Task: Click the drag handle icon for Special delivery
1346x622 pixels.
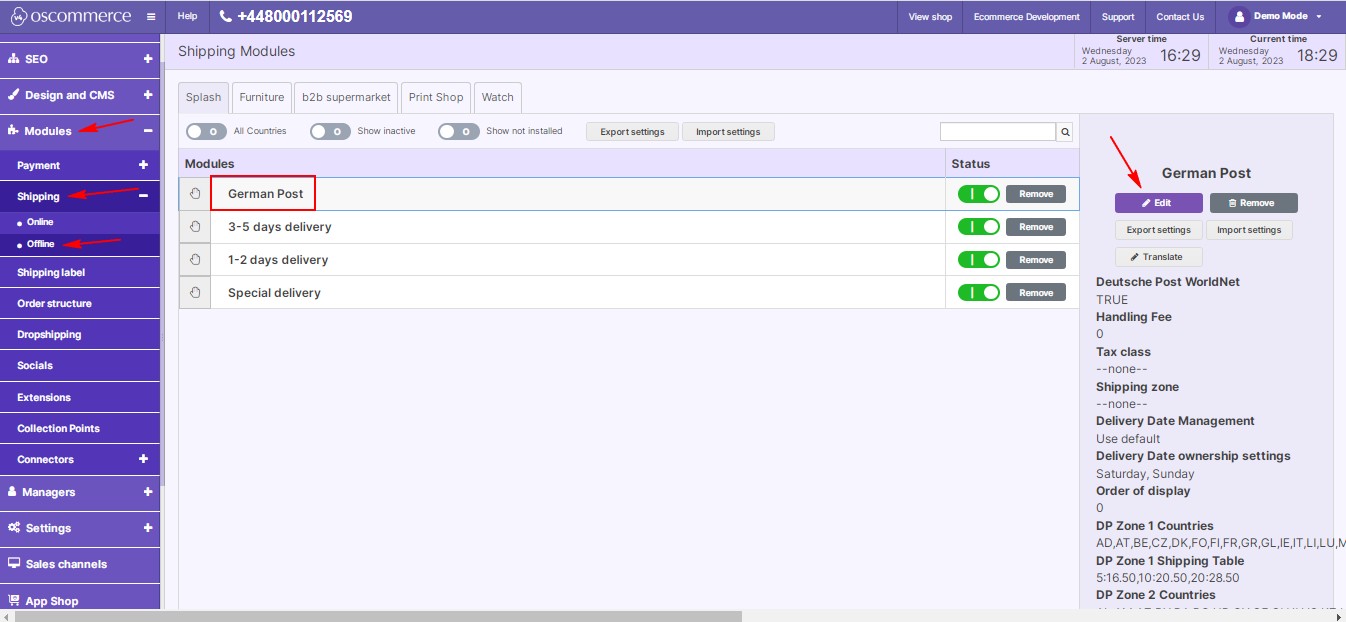Action: pyautogui.click(x=195, y=293)
